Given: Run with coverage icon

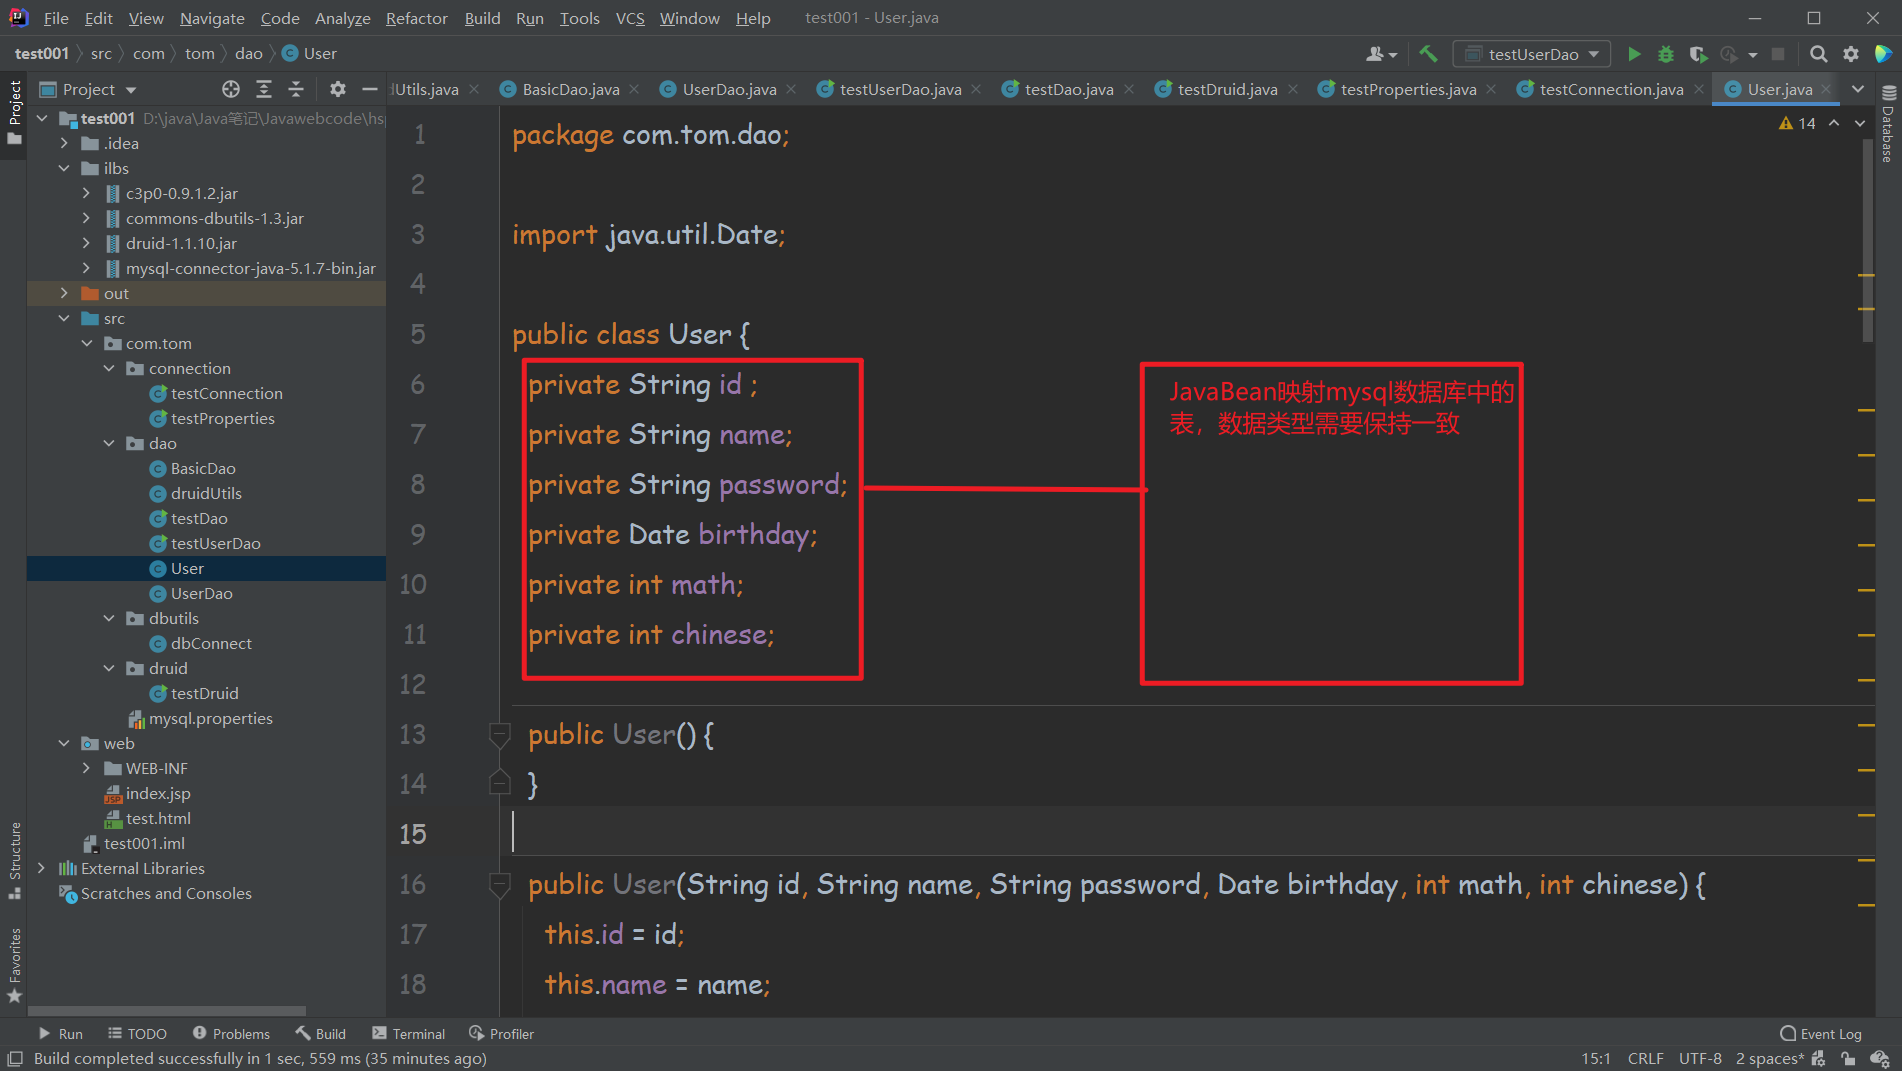Looking at the screenshot, I should pyautogui.click(x=1697, y=54).
